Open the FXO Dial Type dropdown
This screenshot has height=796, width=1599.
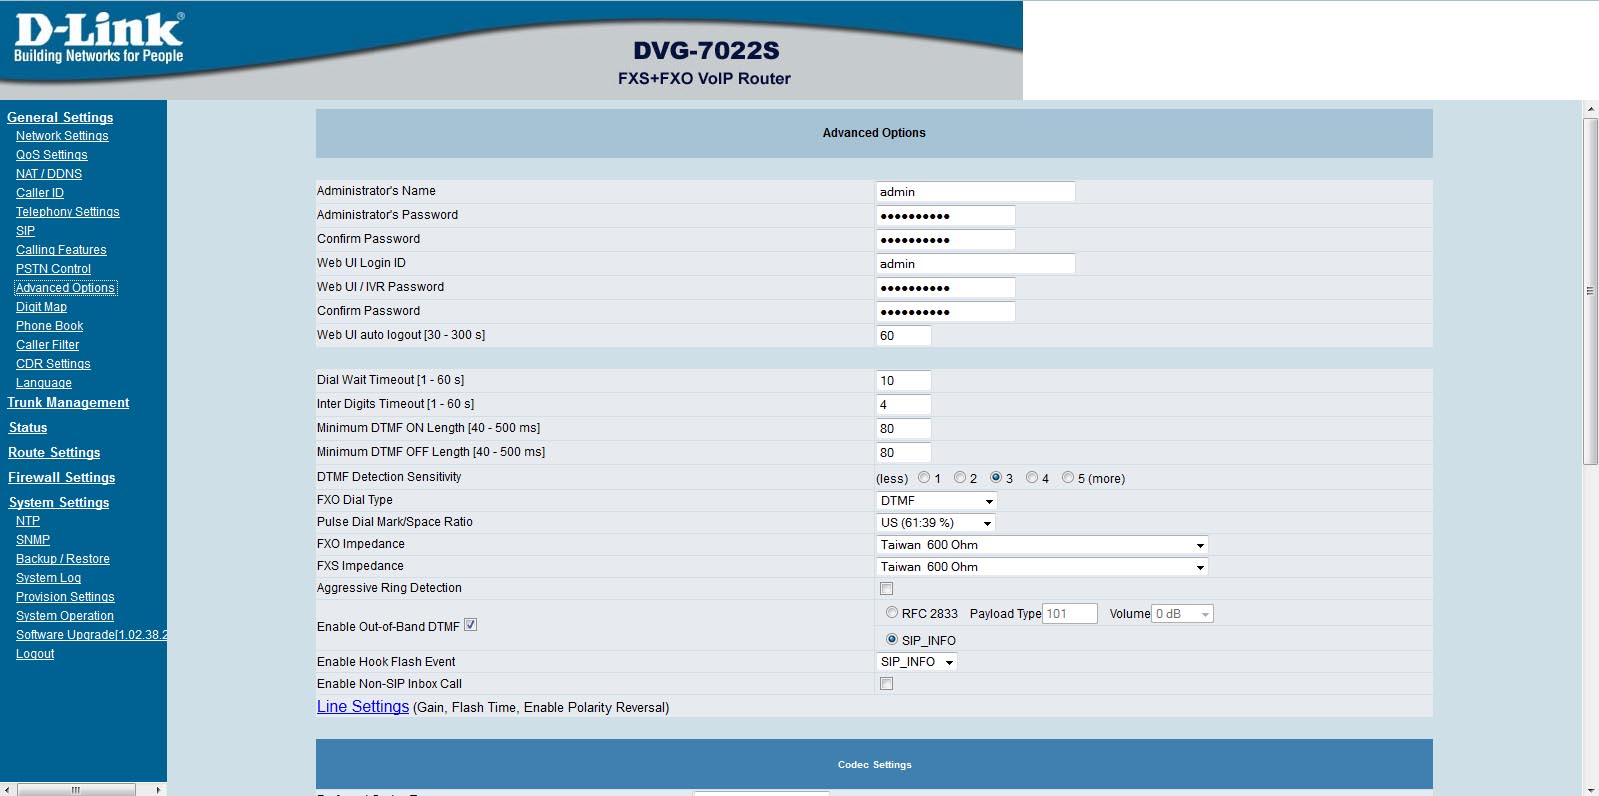click(x=937, y=501)
